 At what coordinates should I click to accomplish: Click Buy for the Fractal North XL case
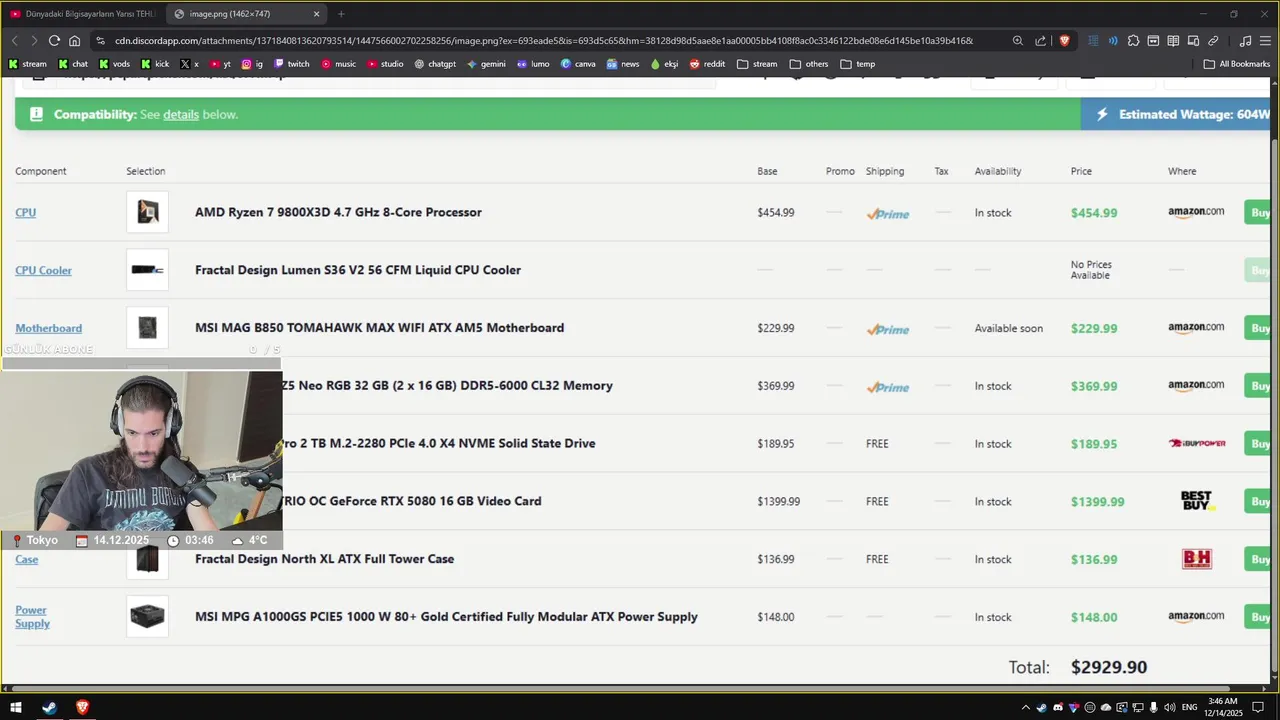point(1259,559)
